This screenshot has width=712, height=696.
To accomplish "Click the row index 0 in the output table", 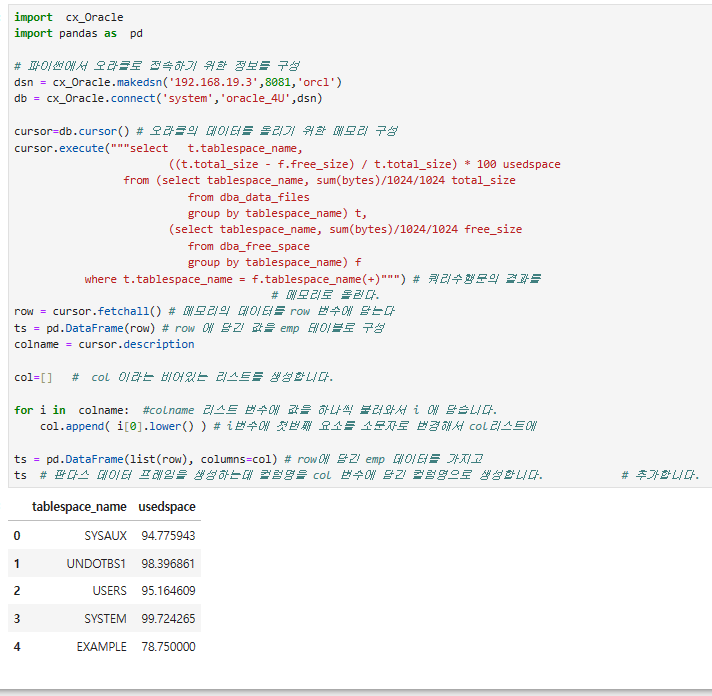I will tap(17, 536).
